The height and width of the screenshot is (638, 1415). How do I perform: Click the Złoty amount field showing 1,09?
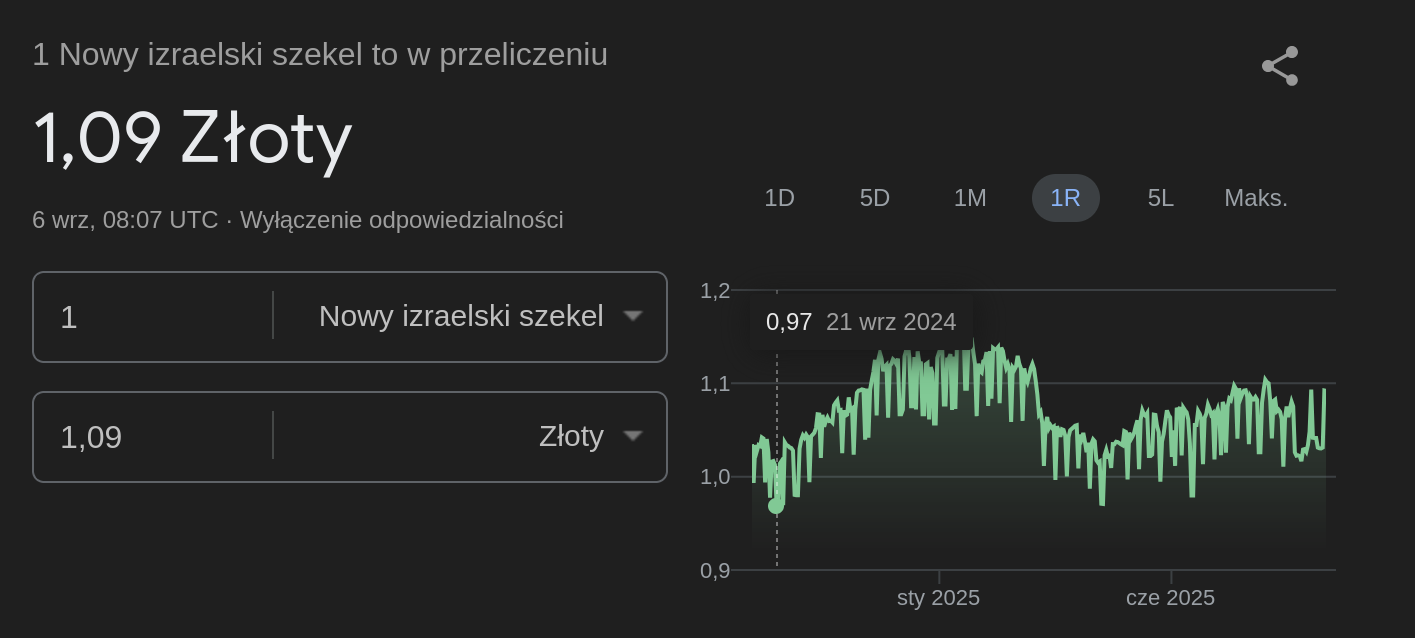tap(152, 437)
